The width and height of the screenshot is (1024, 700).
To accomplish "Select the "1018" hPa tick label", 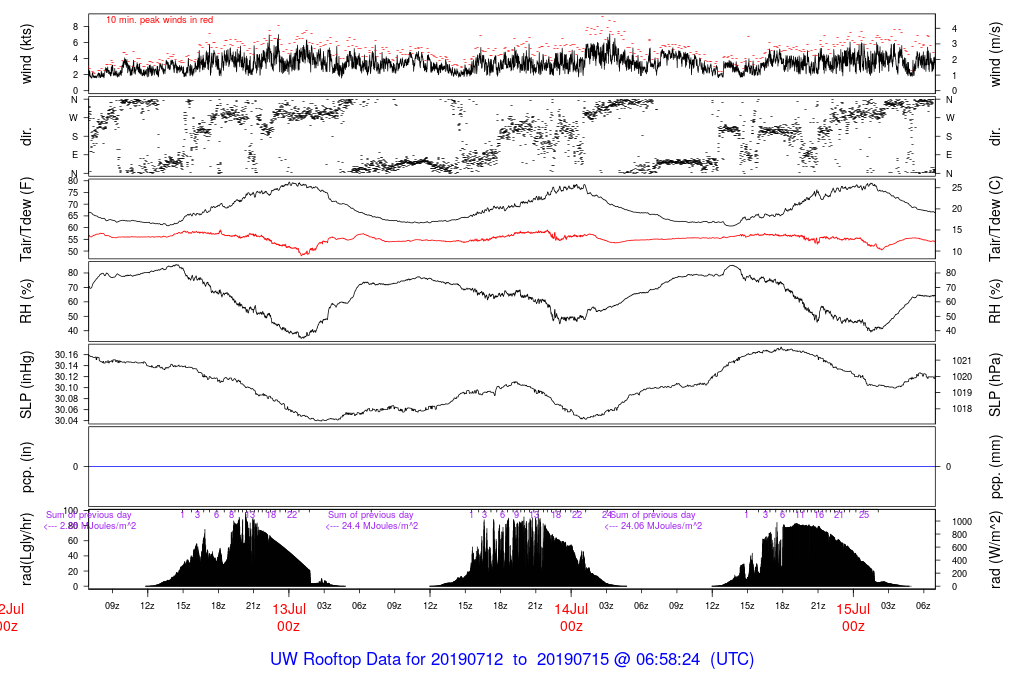I will tap(962, 409).
